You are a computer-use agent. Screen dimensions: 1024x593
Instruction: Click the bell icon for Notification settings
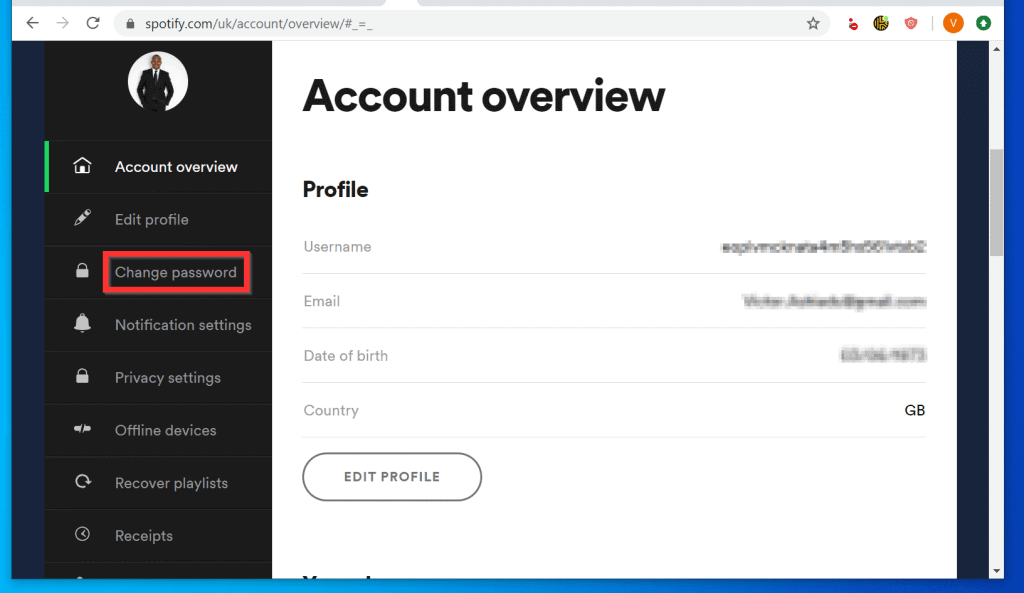click(82, 323)
